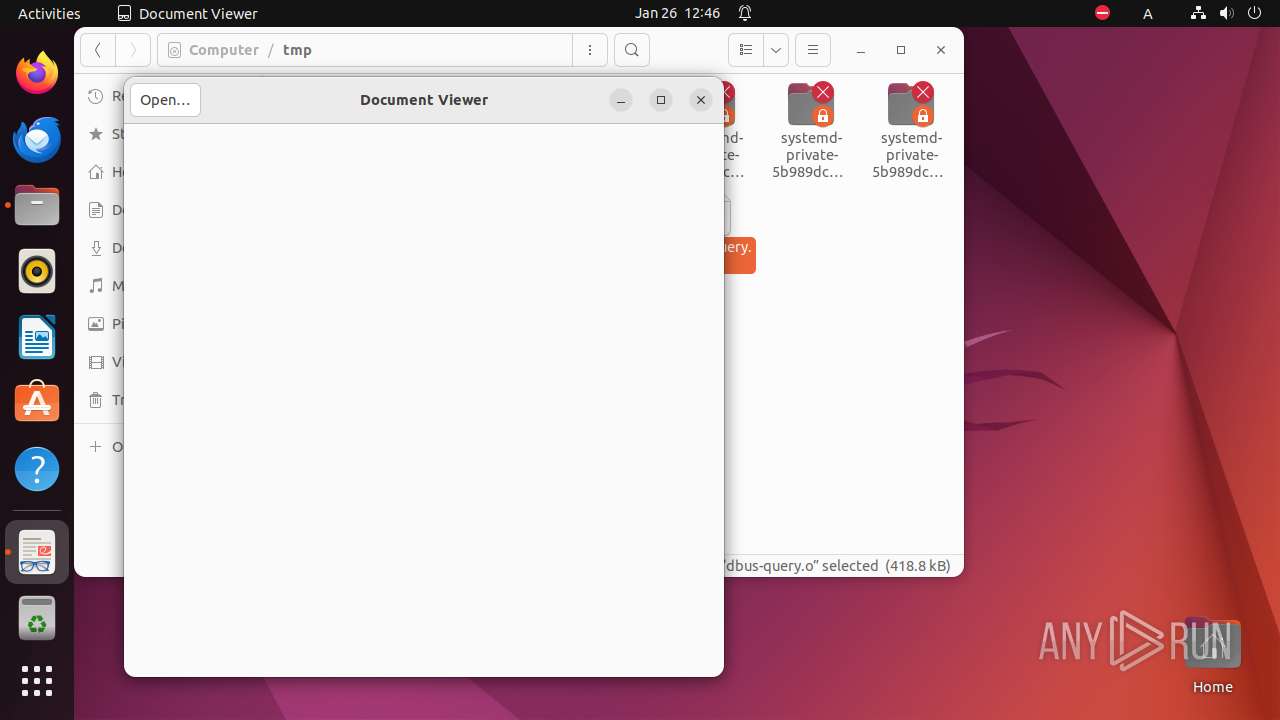This screenshot has height=720, width=1280.
Task: Launch Firefox from the dock
Action: tap(37, 74)
